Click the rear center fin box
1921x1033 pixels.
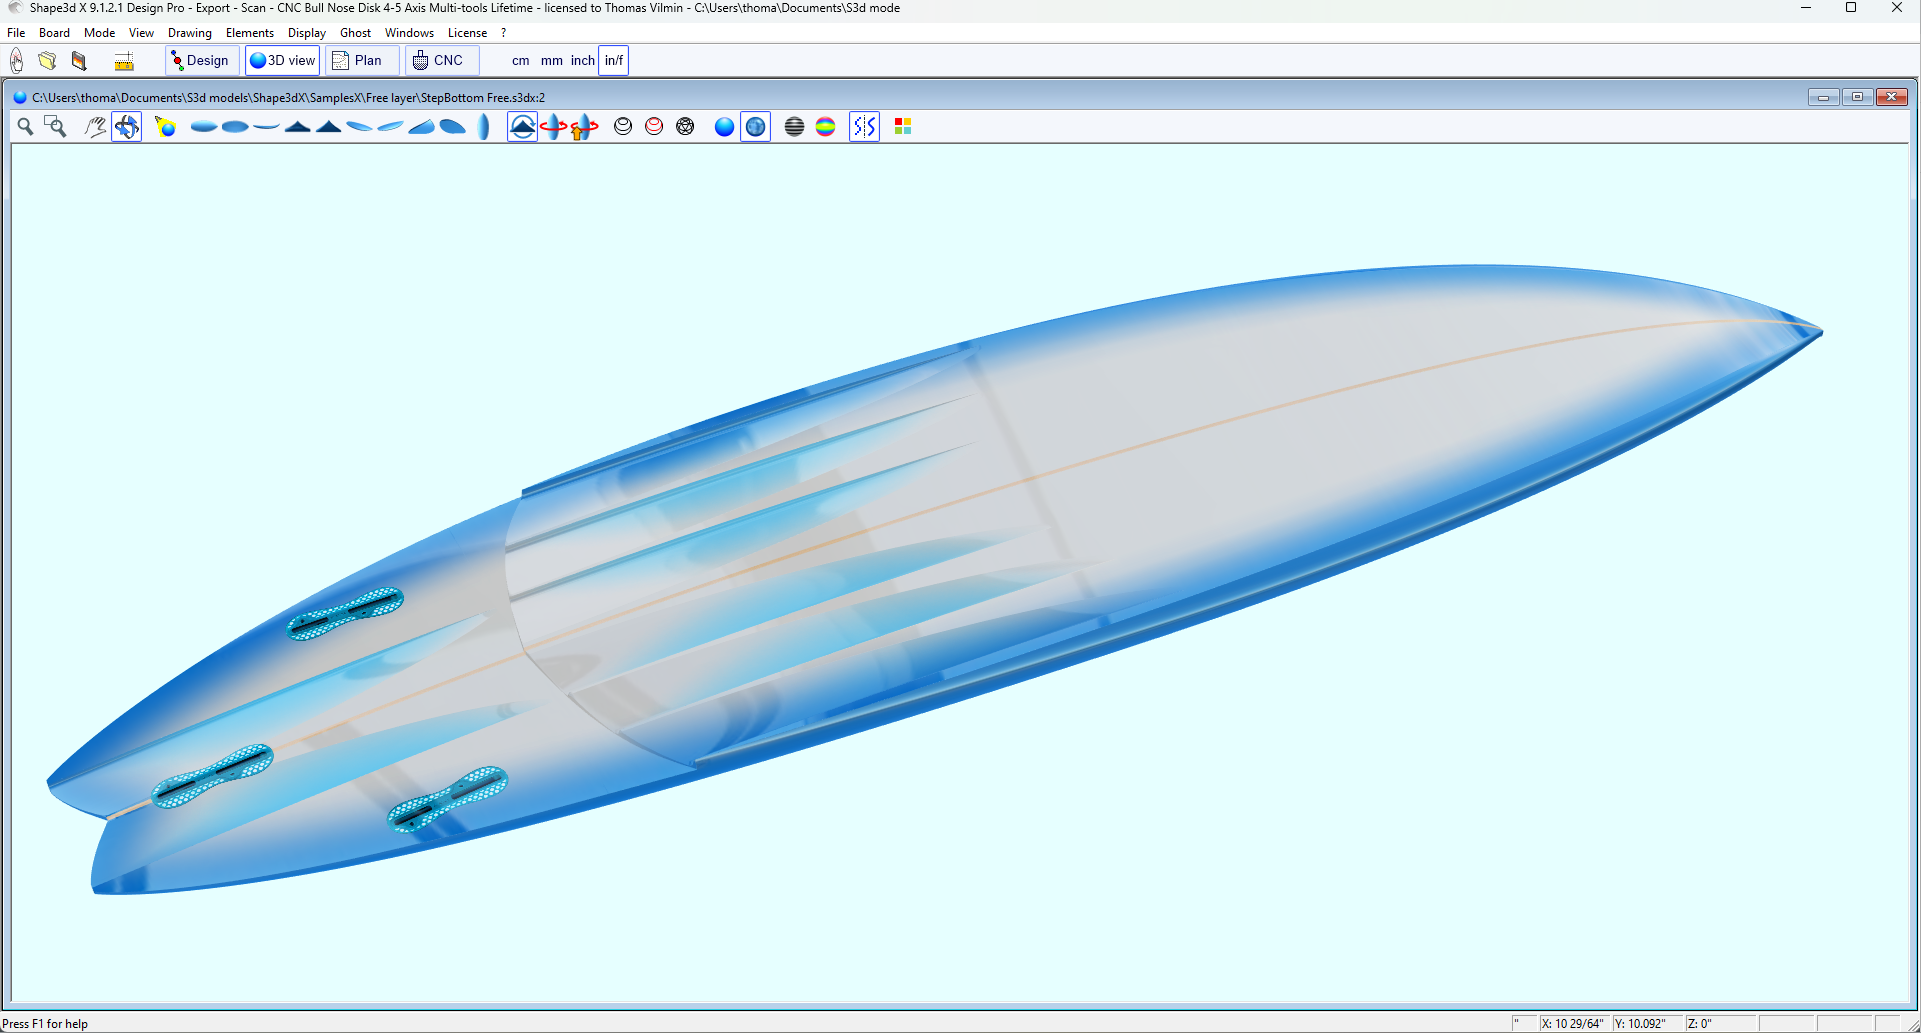pos(212,775)
